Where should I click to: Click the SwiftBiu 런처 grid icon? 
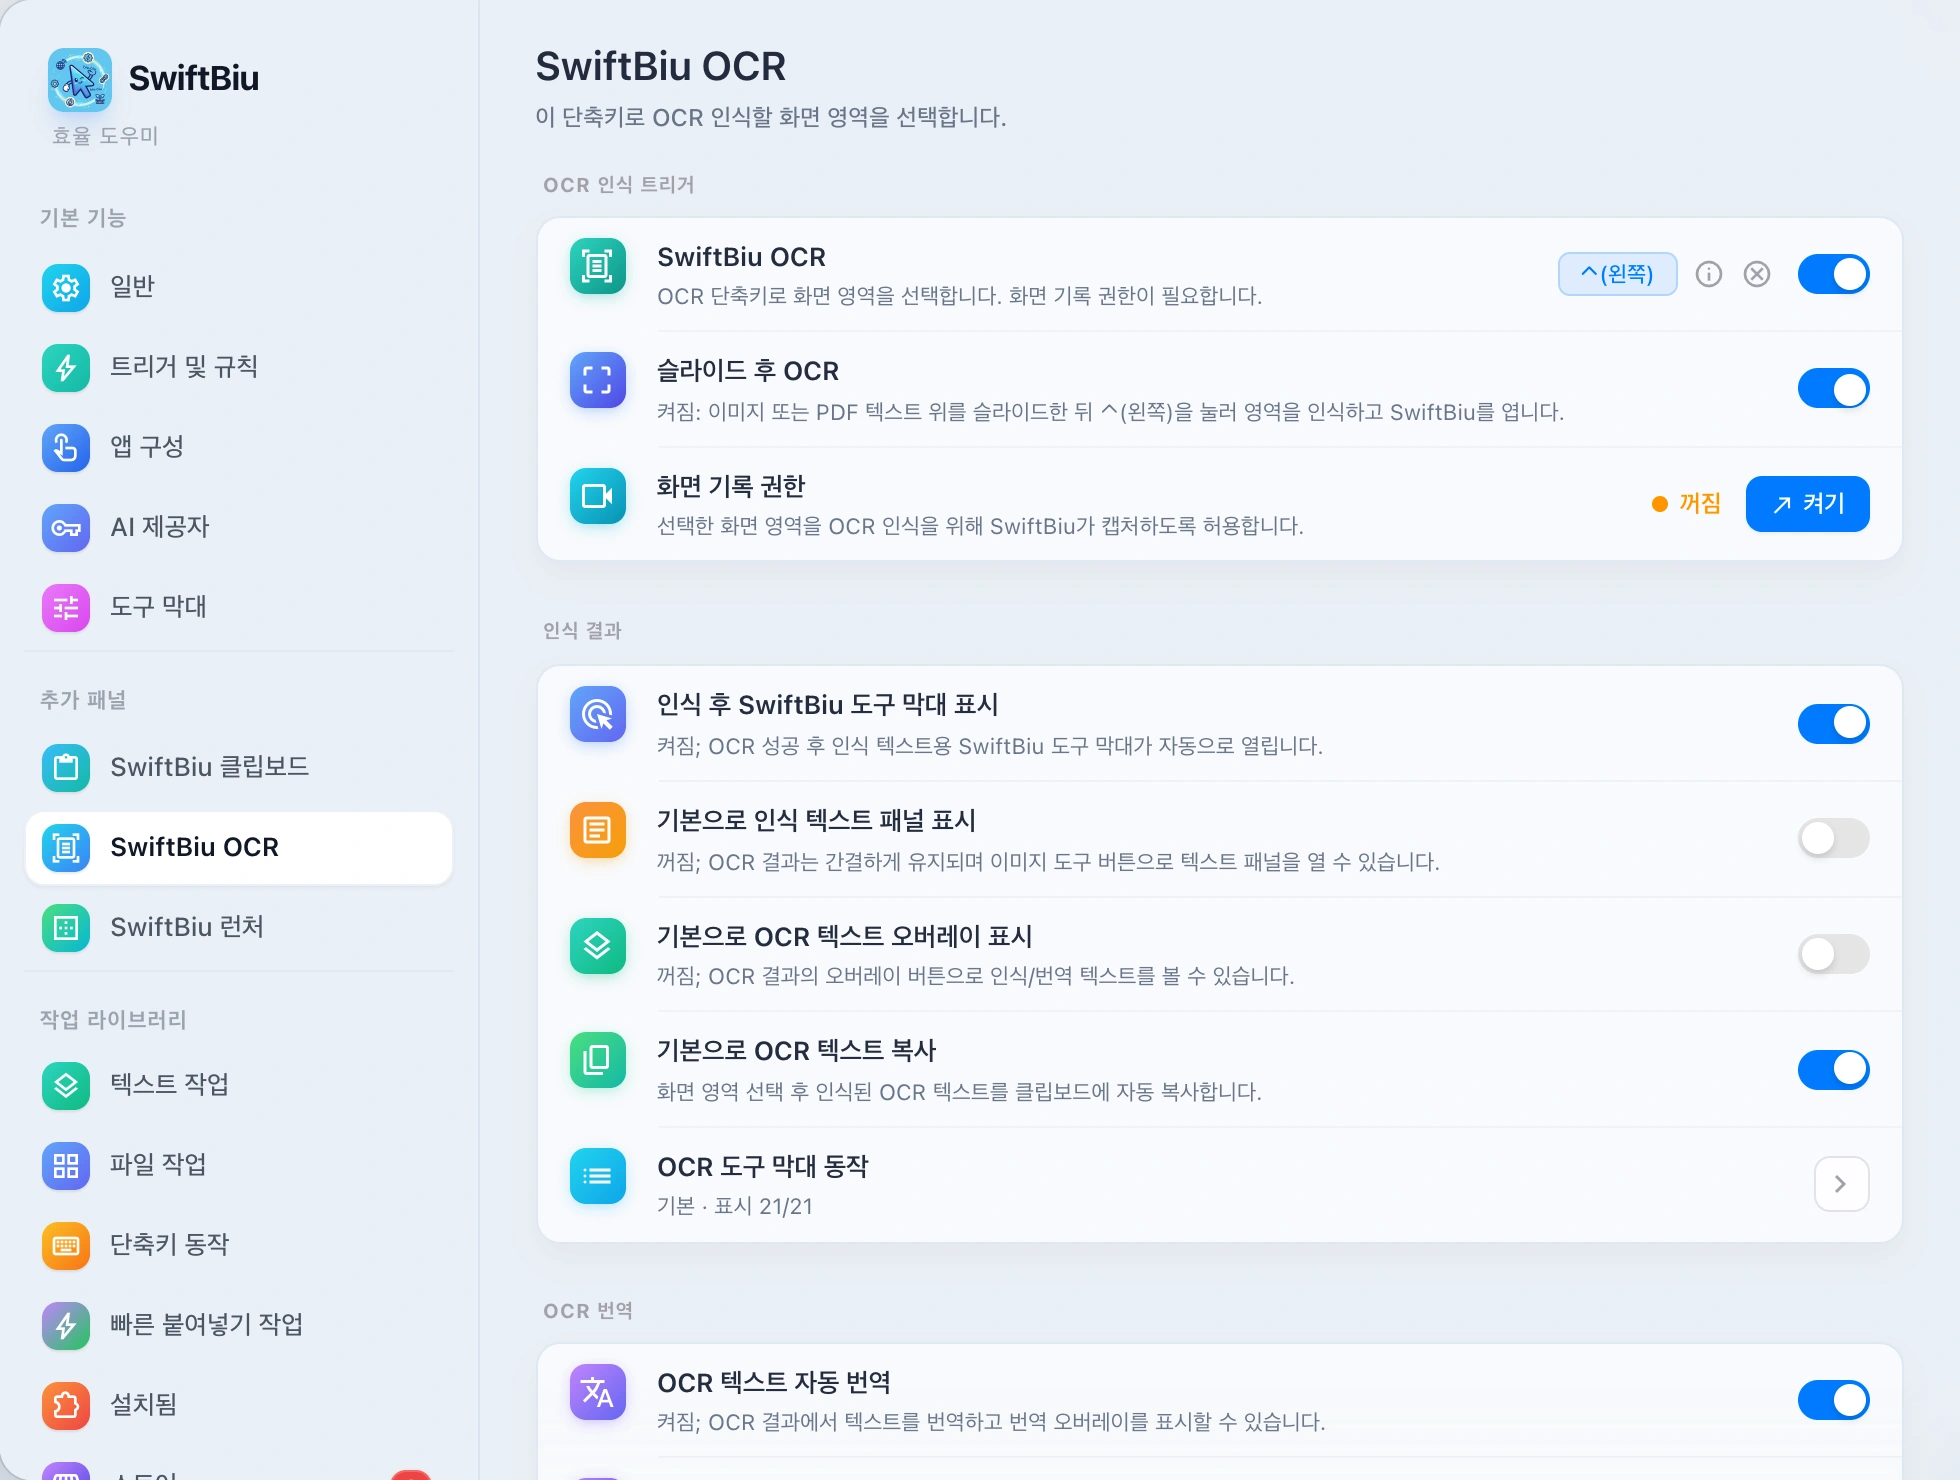pyautogui.click(x=66, y=928)
